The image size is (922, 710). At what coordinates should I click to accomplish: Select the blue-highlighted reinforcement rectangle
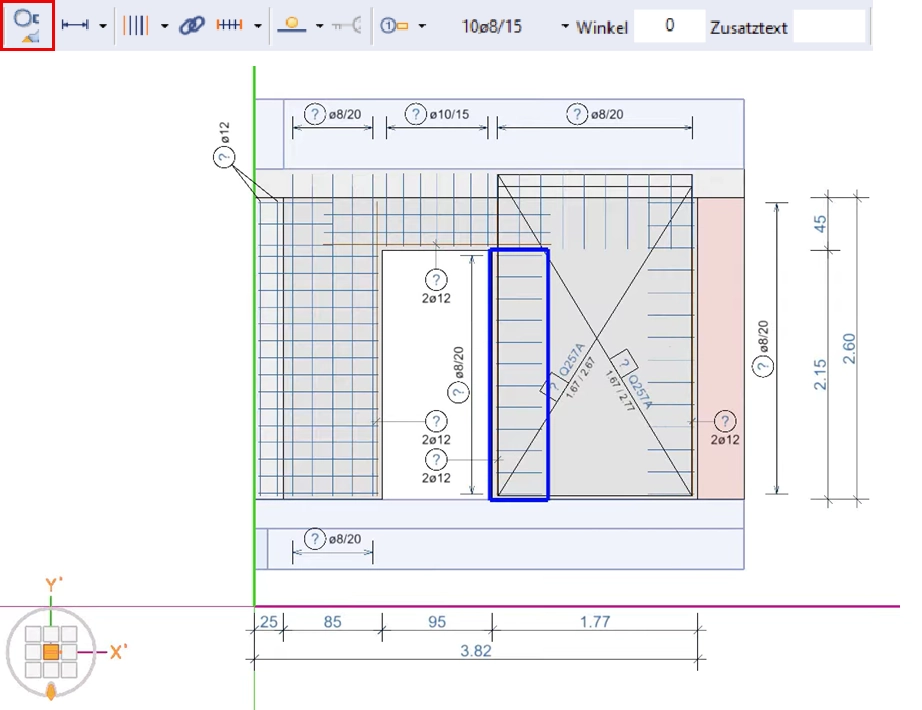[518, 374]
